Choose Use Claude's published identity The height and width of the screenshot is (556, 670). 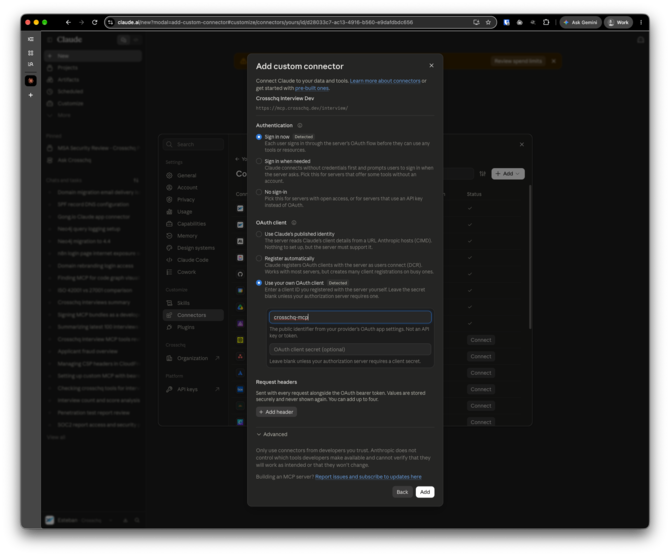[259, 234]
